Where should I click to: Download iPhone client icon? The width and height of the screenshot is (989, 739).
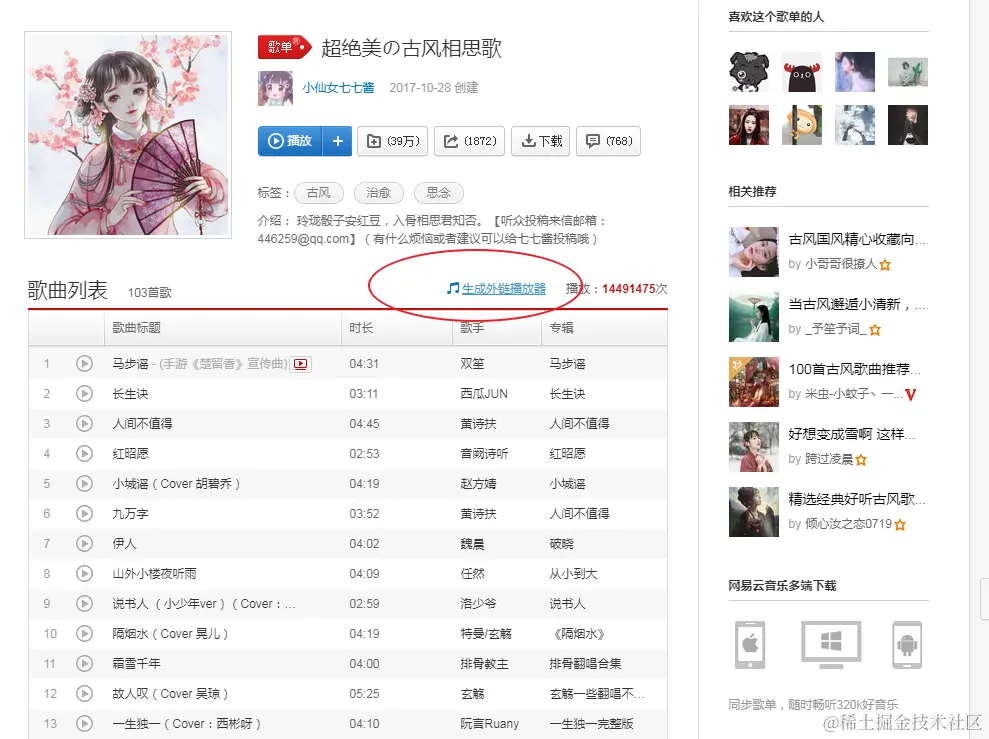750,644
